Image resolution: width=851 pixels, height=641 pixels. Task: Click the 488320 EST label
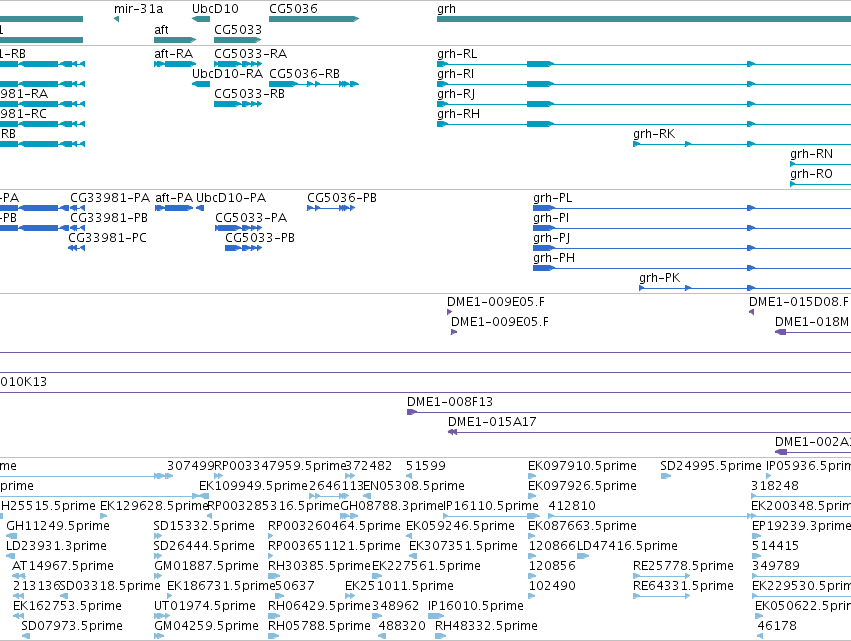pyautogui.click(x=402, y=626)
